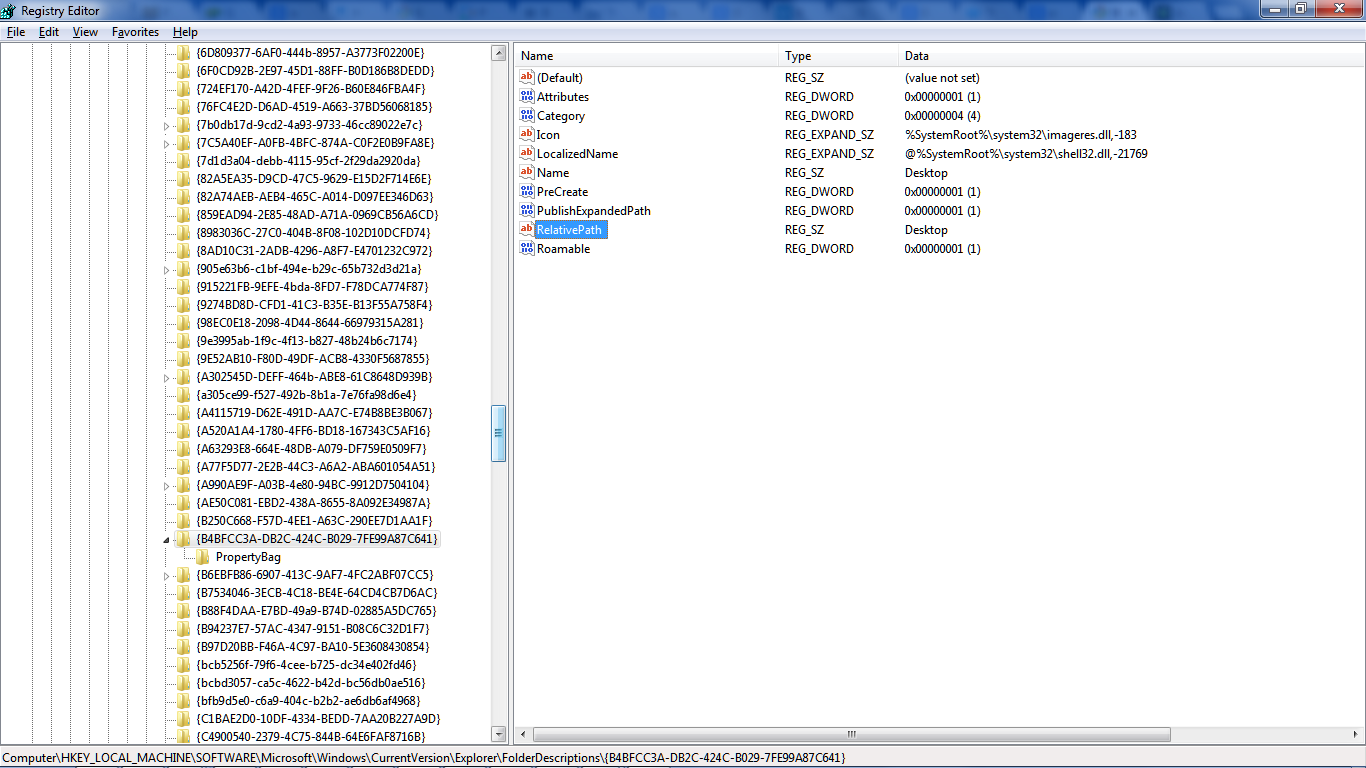Expand the {A302545D-DEFF-464b-ABE8-61C8648D939B} key
Viewport: 1366px width, 768px height.
(167, 378)
